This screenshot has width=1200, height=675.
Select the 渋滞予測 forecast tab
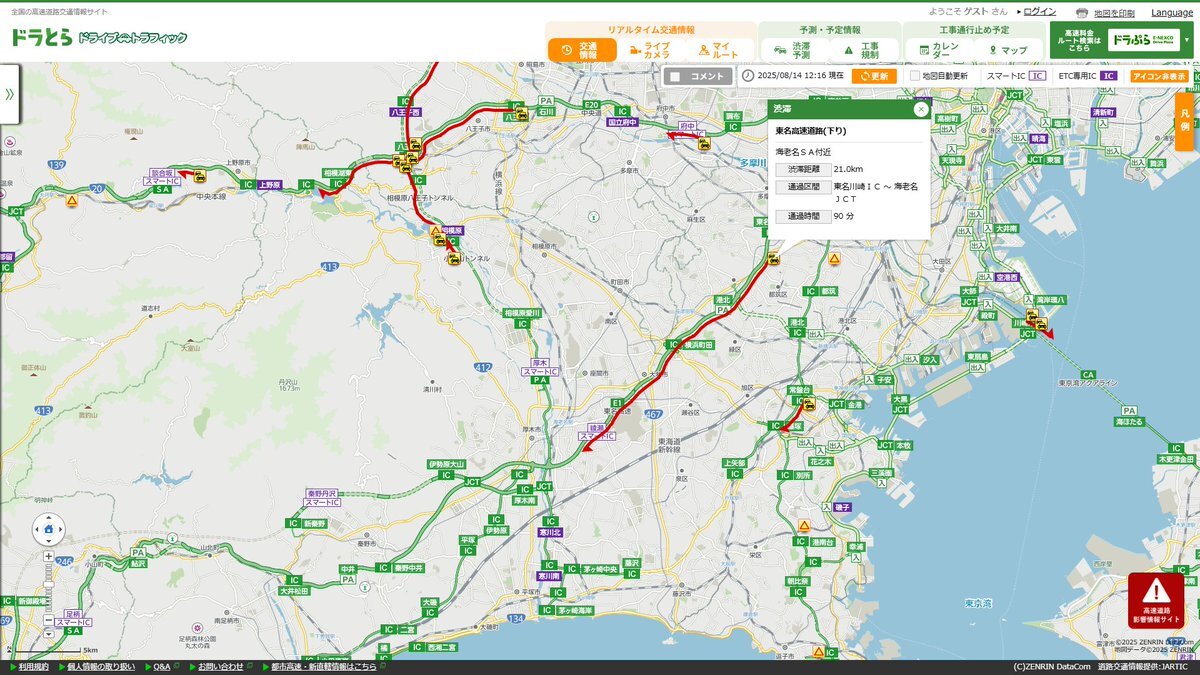pos(793,50)
